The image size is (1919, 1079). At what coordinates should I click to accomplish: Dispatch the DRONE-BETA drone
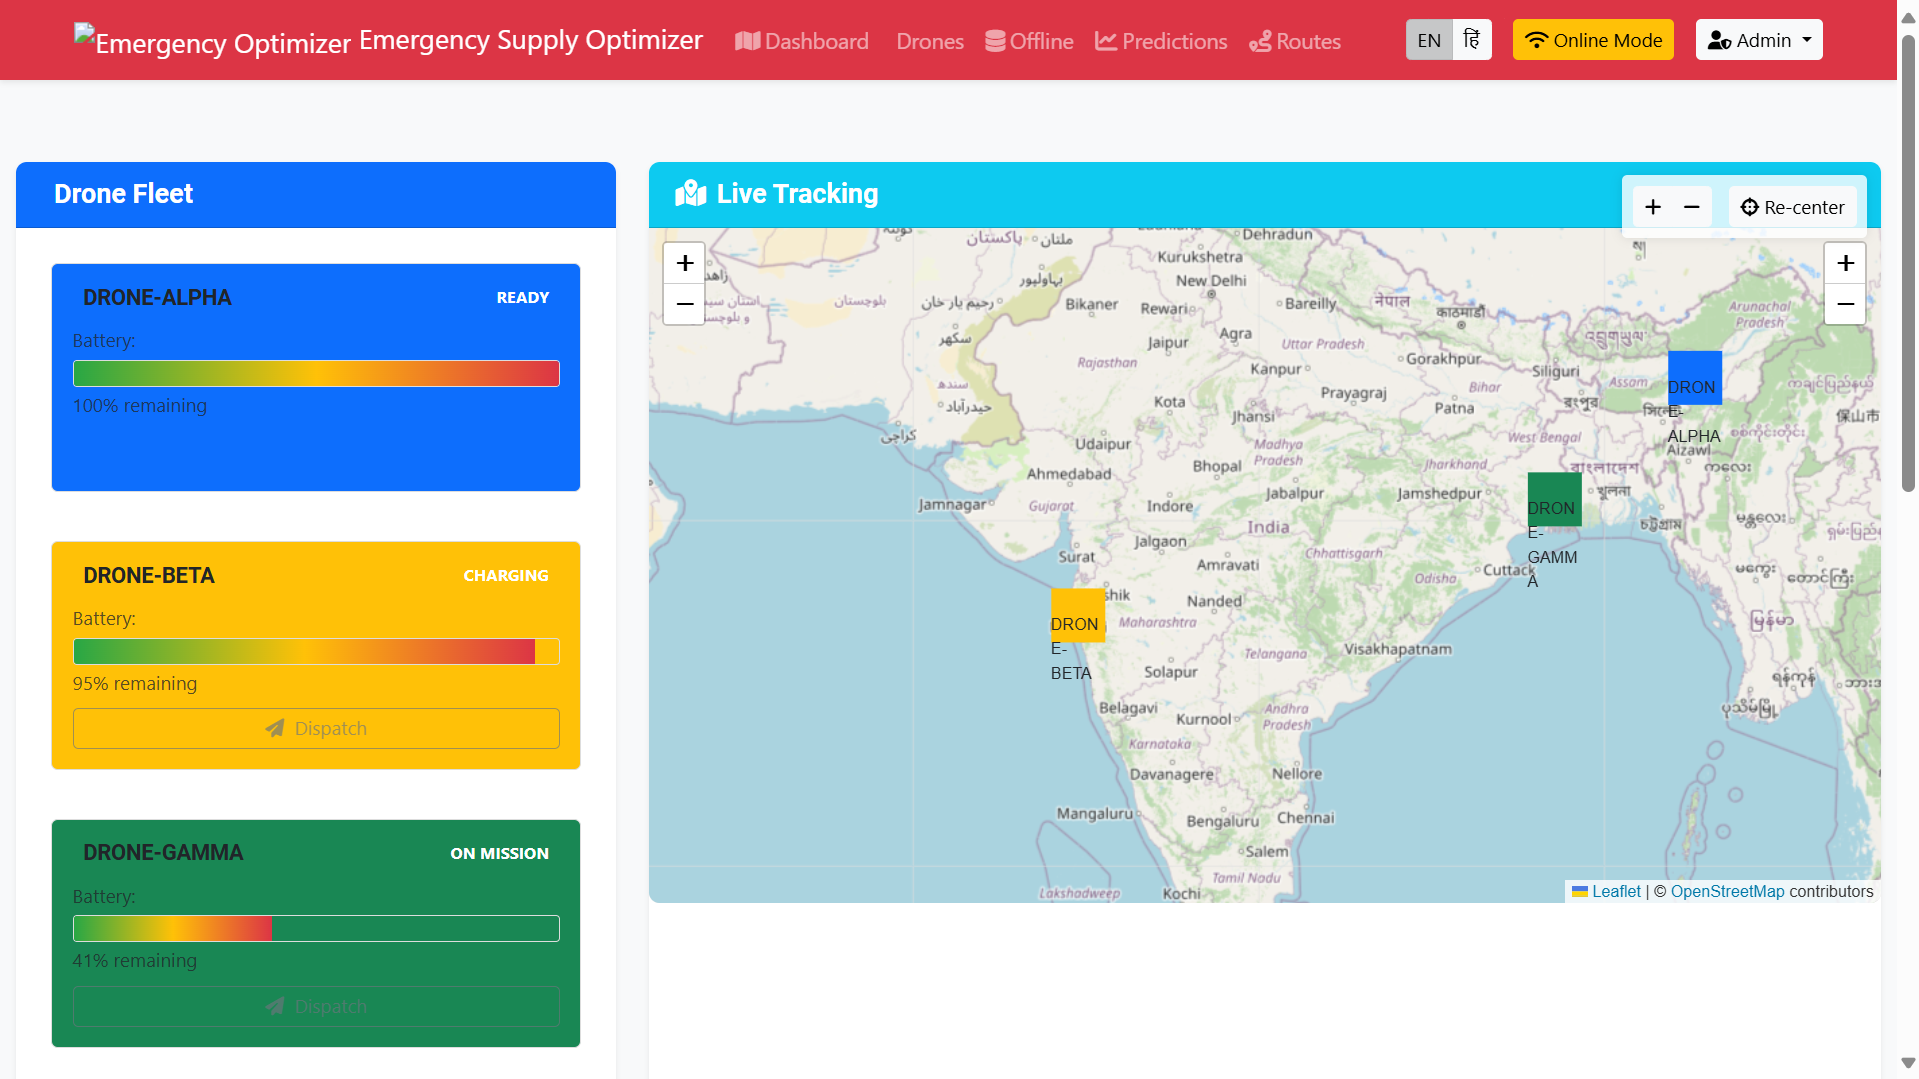316,728
